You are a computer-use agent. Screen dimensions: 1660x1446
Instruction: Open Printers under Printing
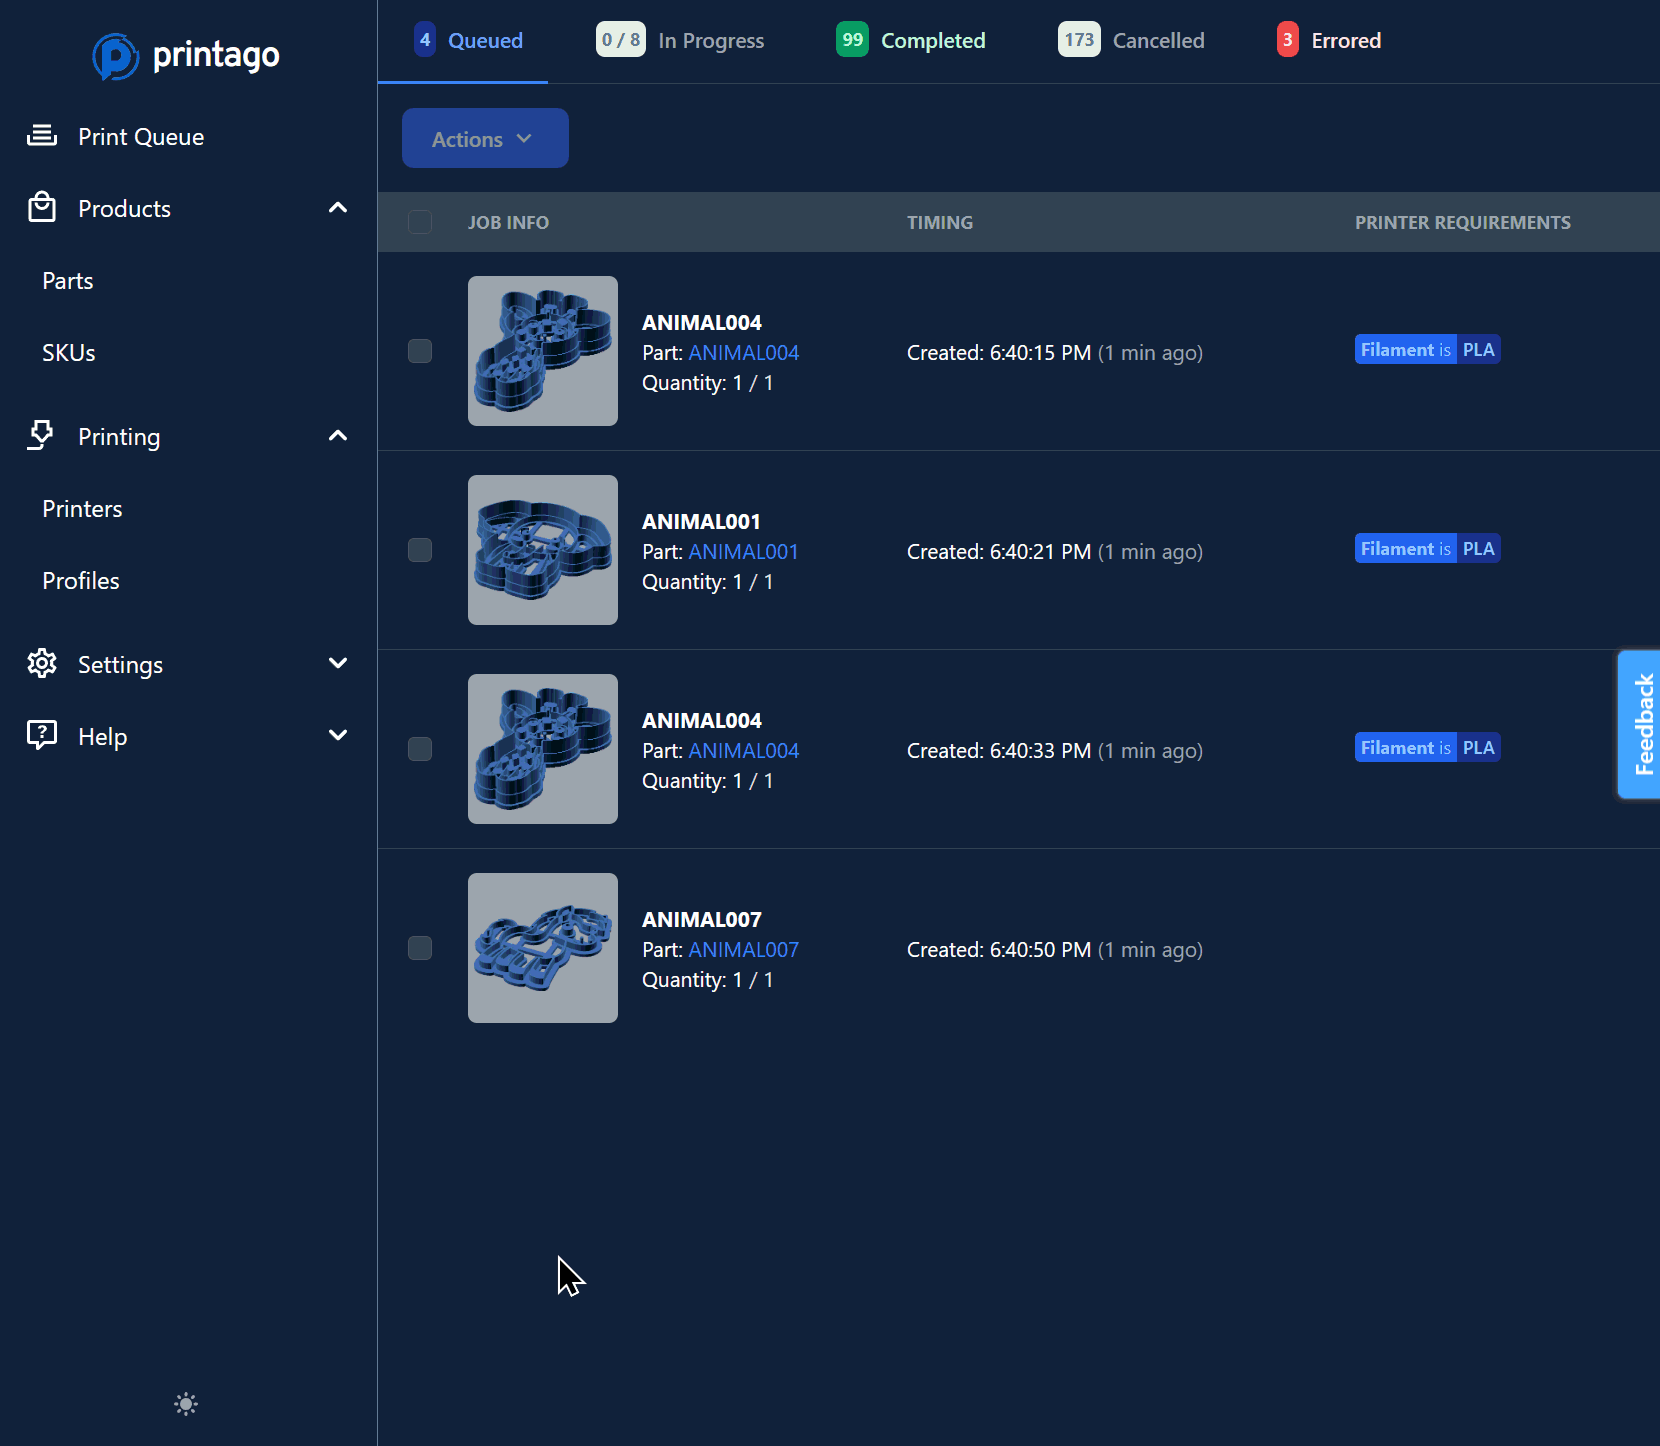click(x=82, y=509)
